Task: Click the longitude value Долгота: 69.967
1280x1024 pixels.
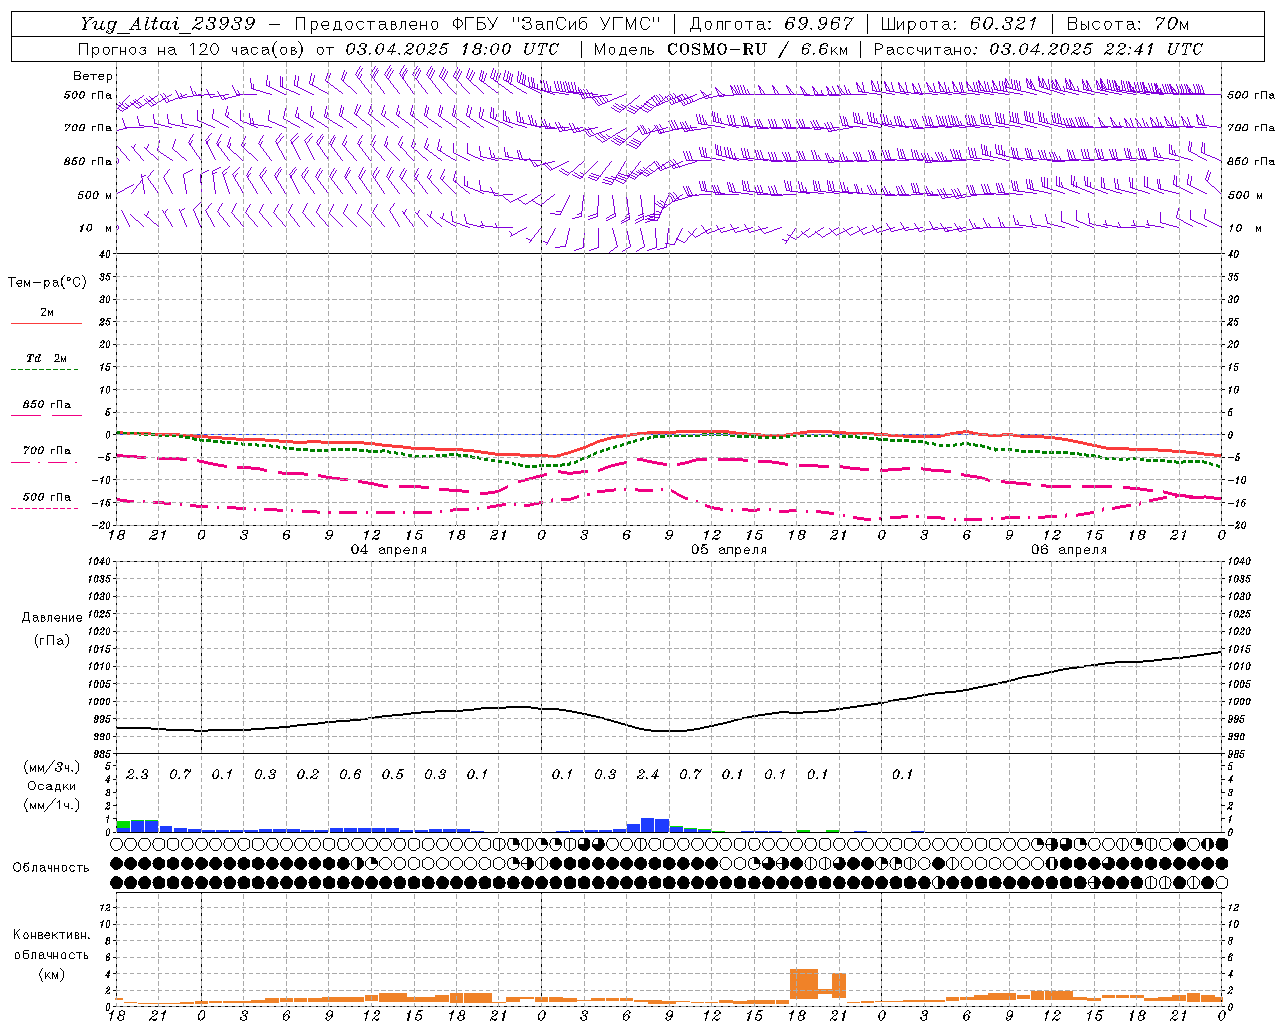Action: point(772,24)
